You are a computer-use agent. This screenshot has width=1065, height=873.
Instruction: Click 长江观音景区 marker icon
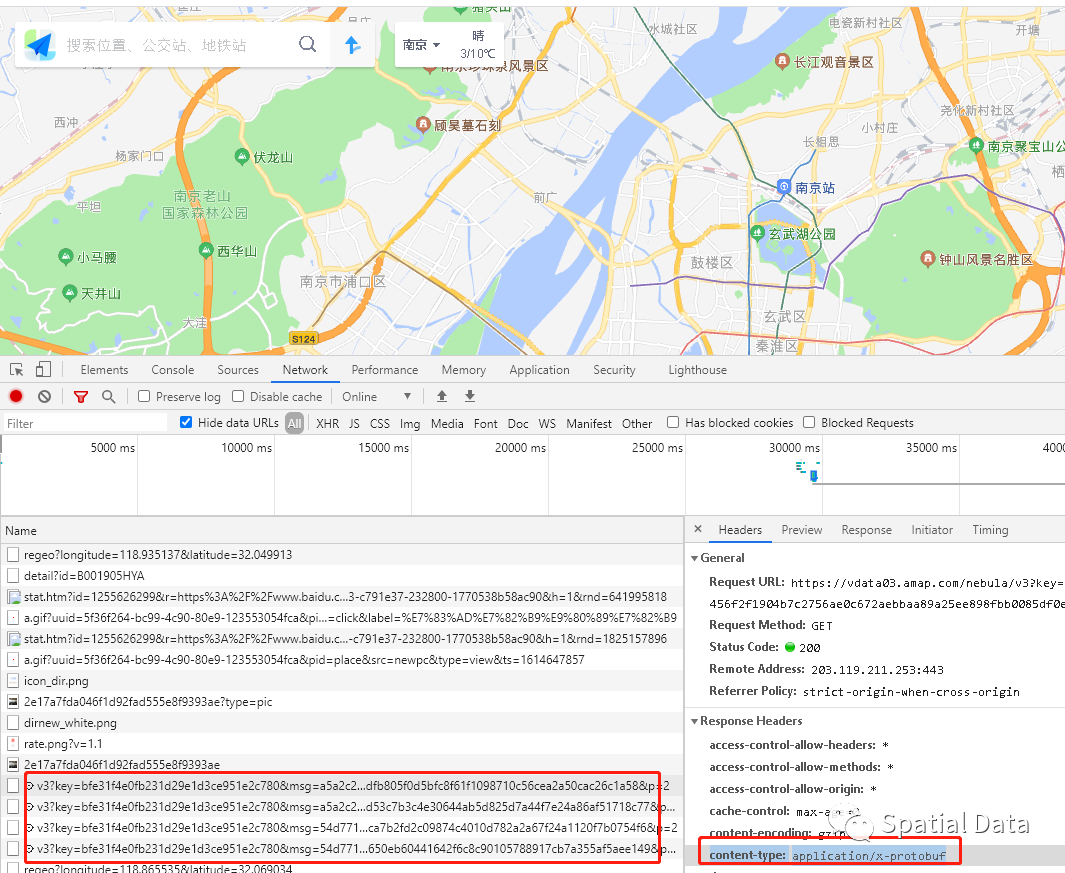pos(782,61)
